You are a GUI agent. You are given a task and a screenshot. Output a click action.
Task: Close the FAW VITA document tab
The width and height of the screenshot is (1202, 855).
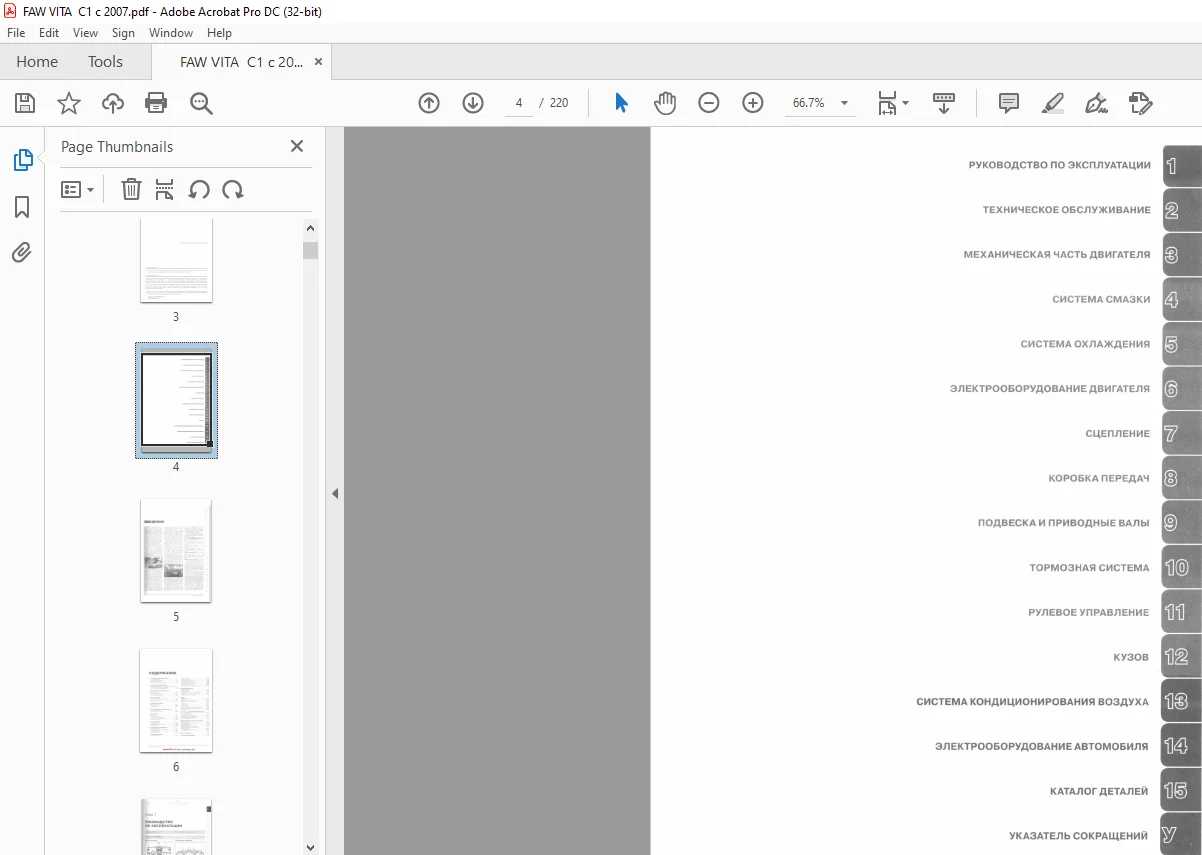[x=319, y=61]
